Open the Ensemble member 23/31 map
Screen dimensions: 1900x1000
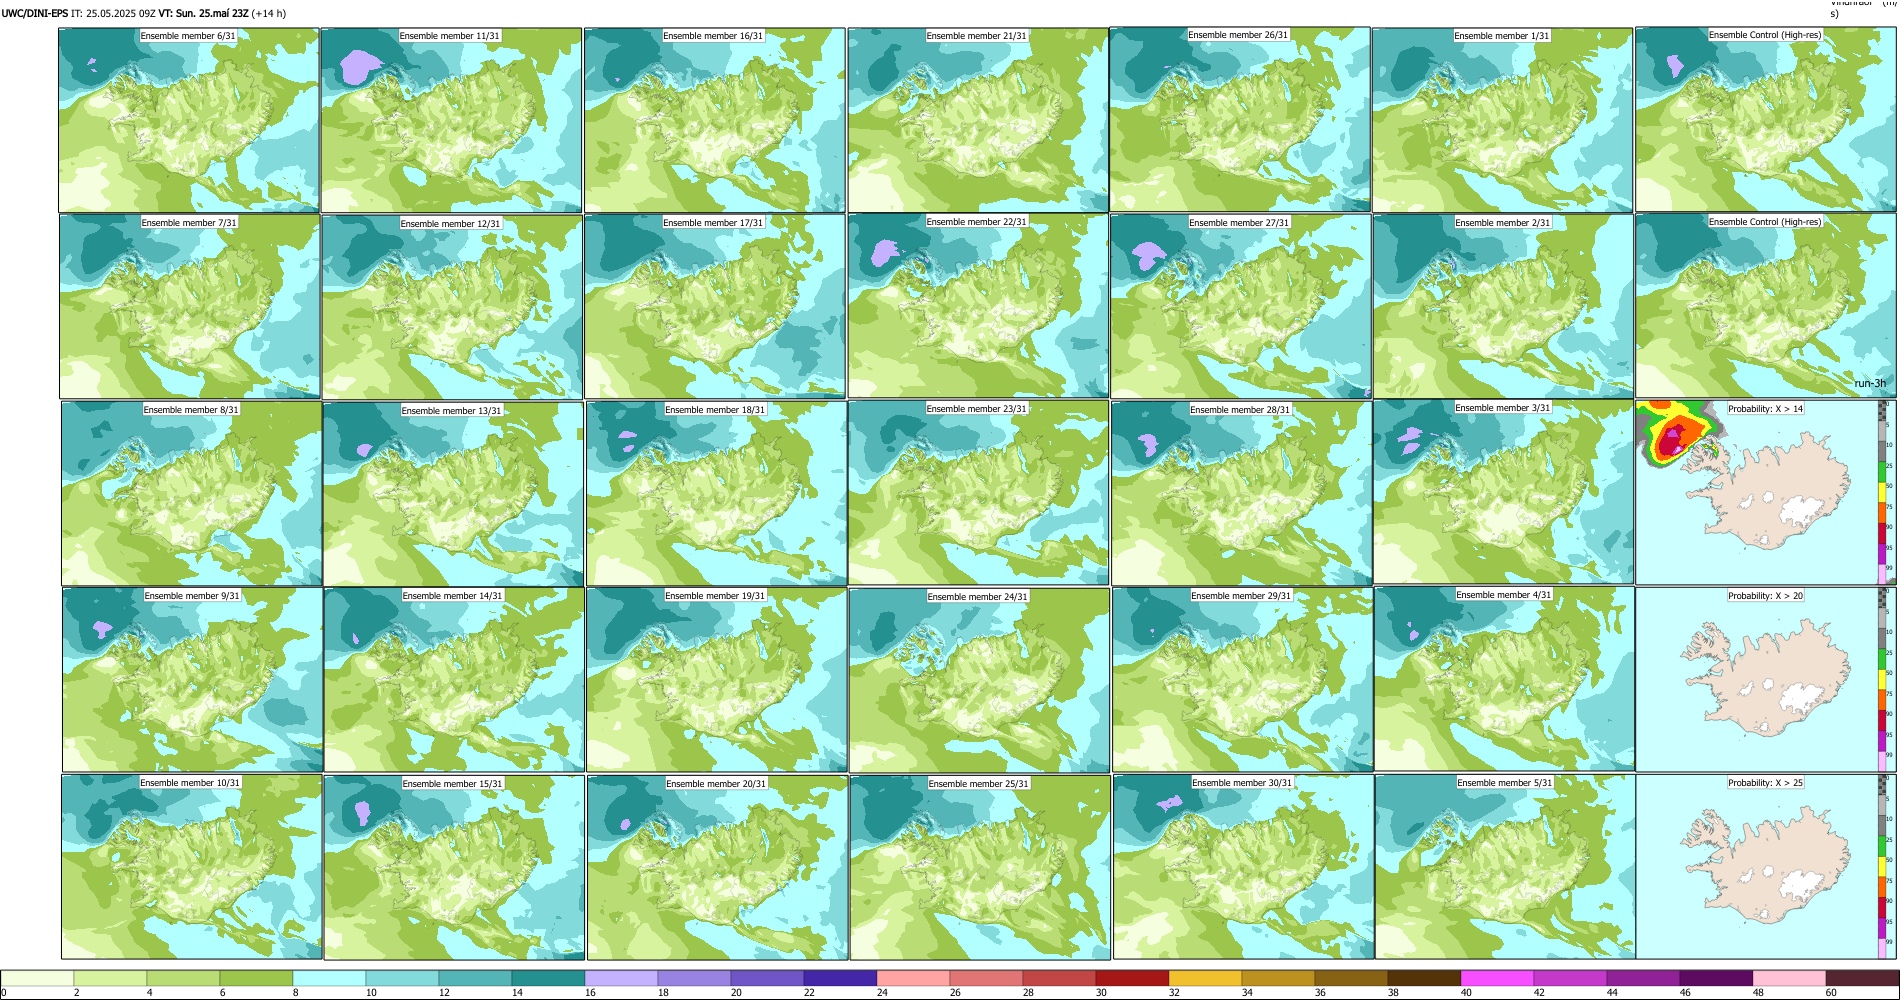979,492
